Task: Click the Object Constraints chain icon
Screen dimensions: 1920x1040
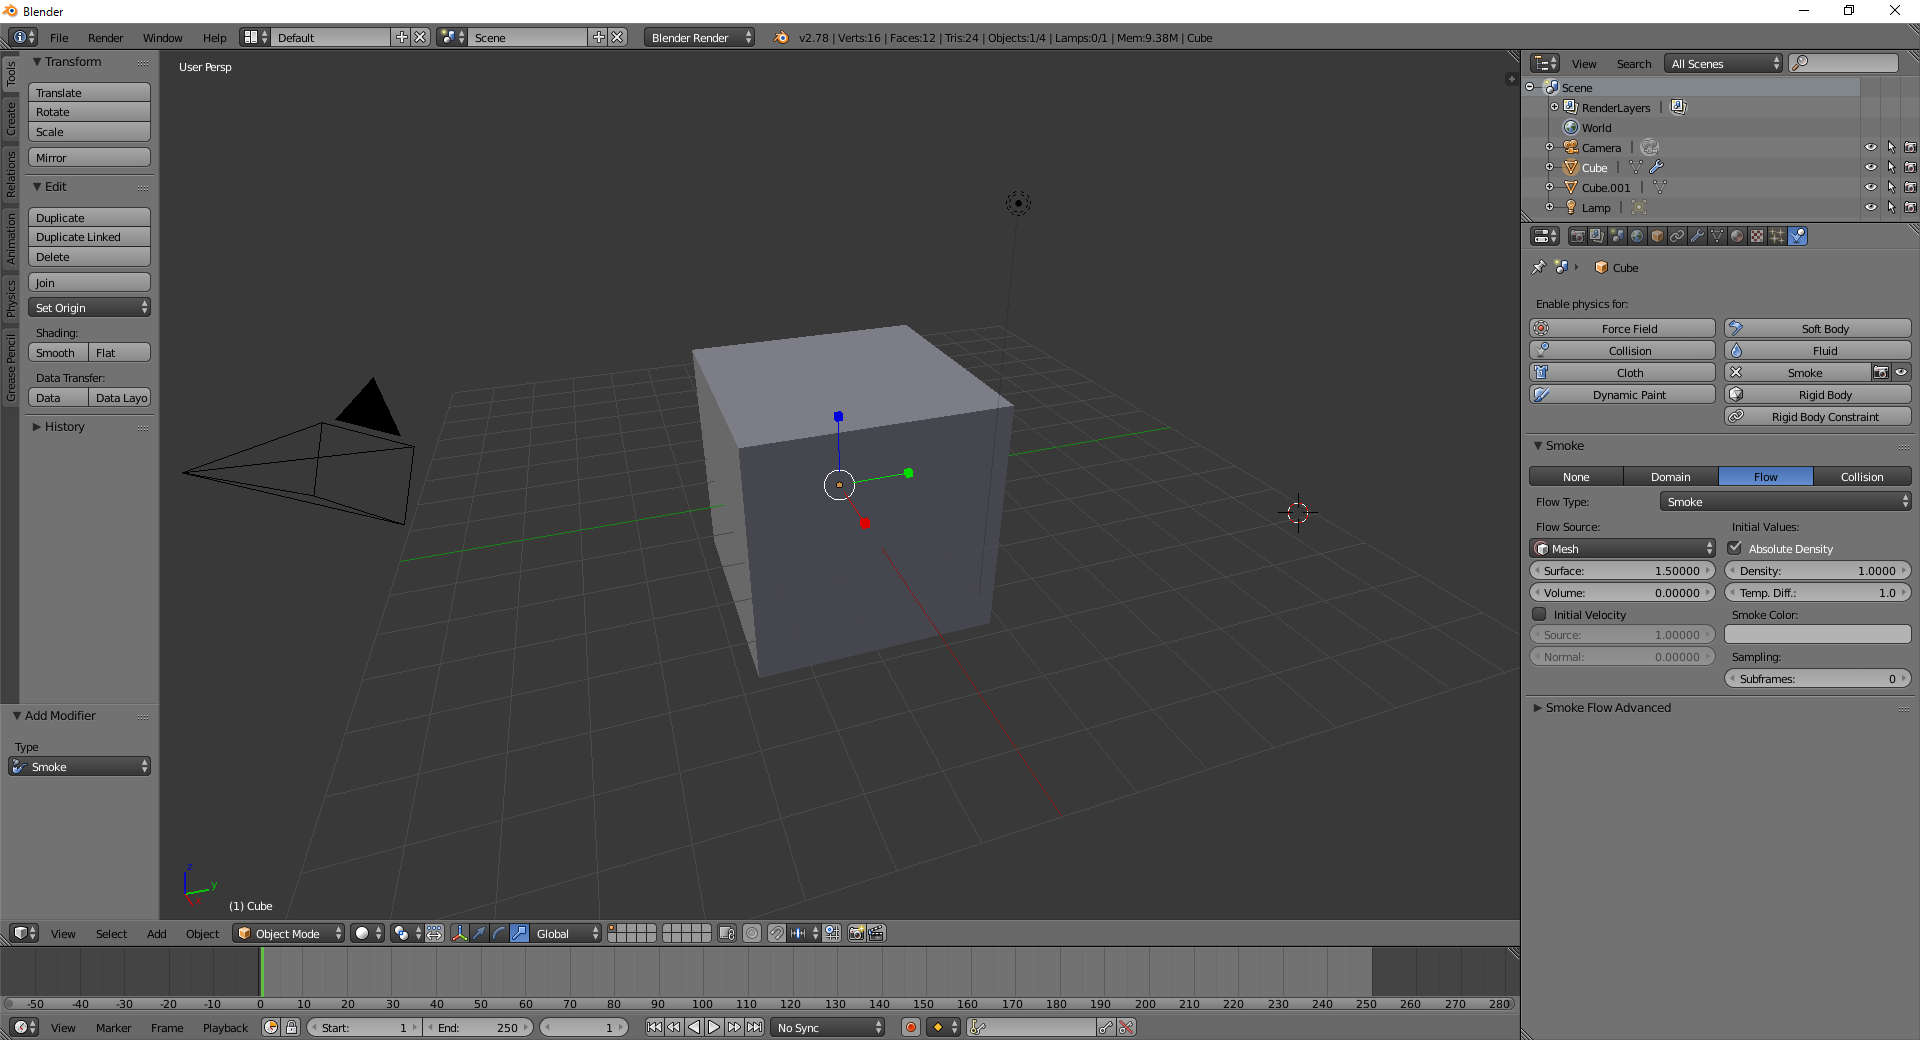Action: [1677, 236]
